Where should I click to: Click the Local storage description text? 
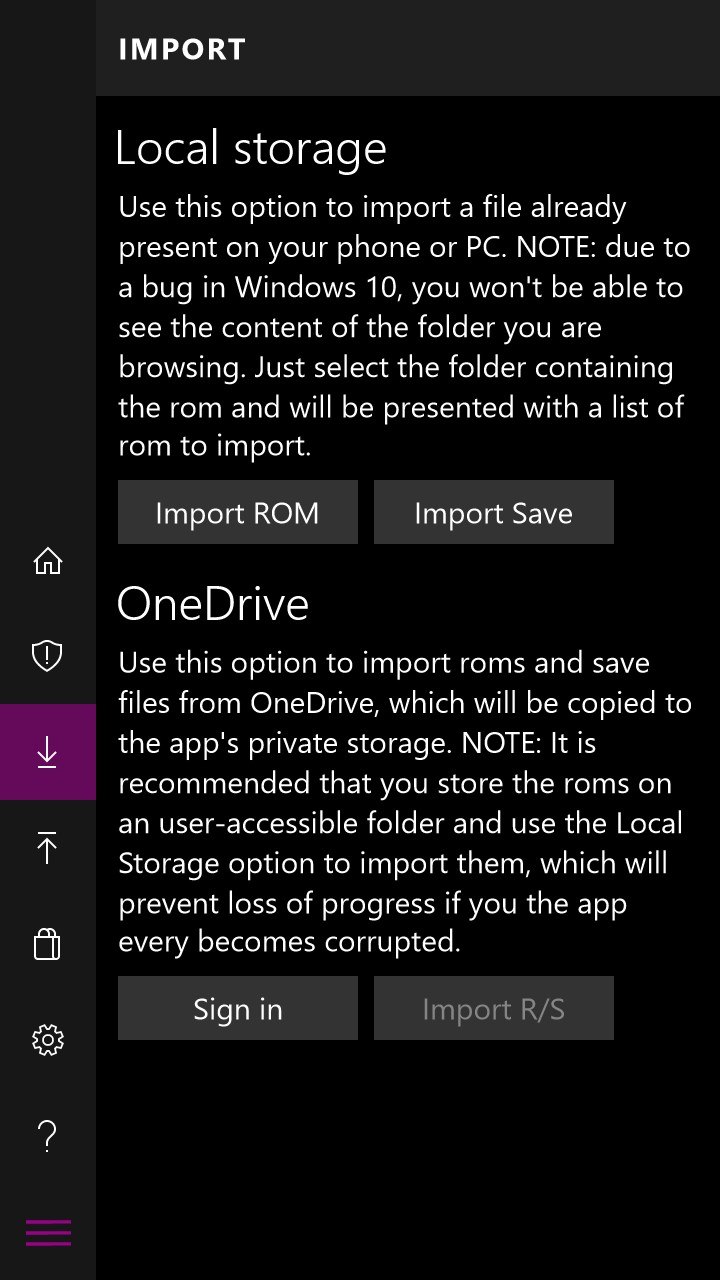coord(403,327)
